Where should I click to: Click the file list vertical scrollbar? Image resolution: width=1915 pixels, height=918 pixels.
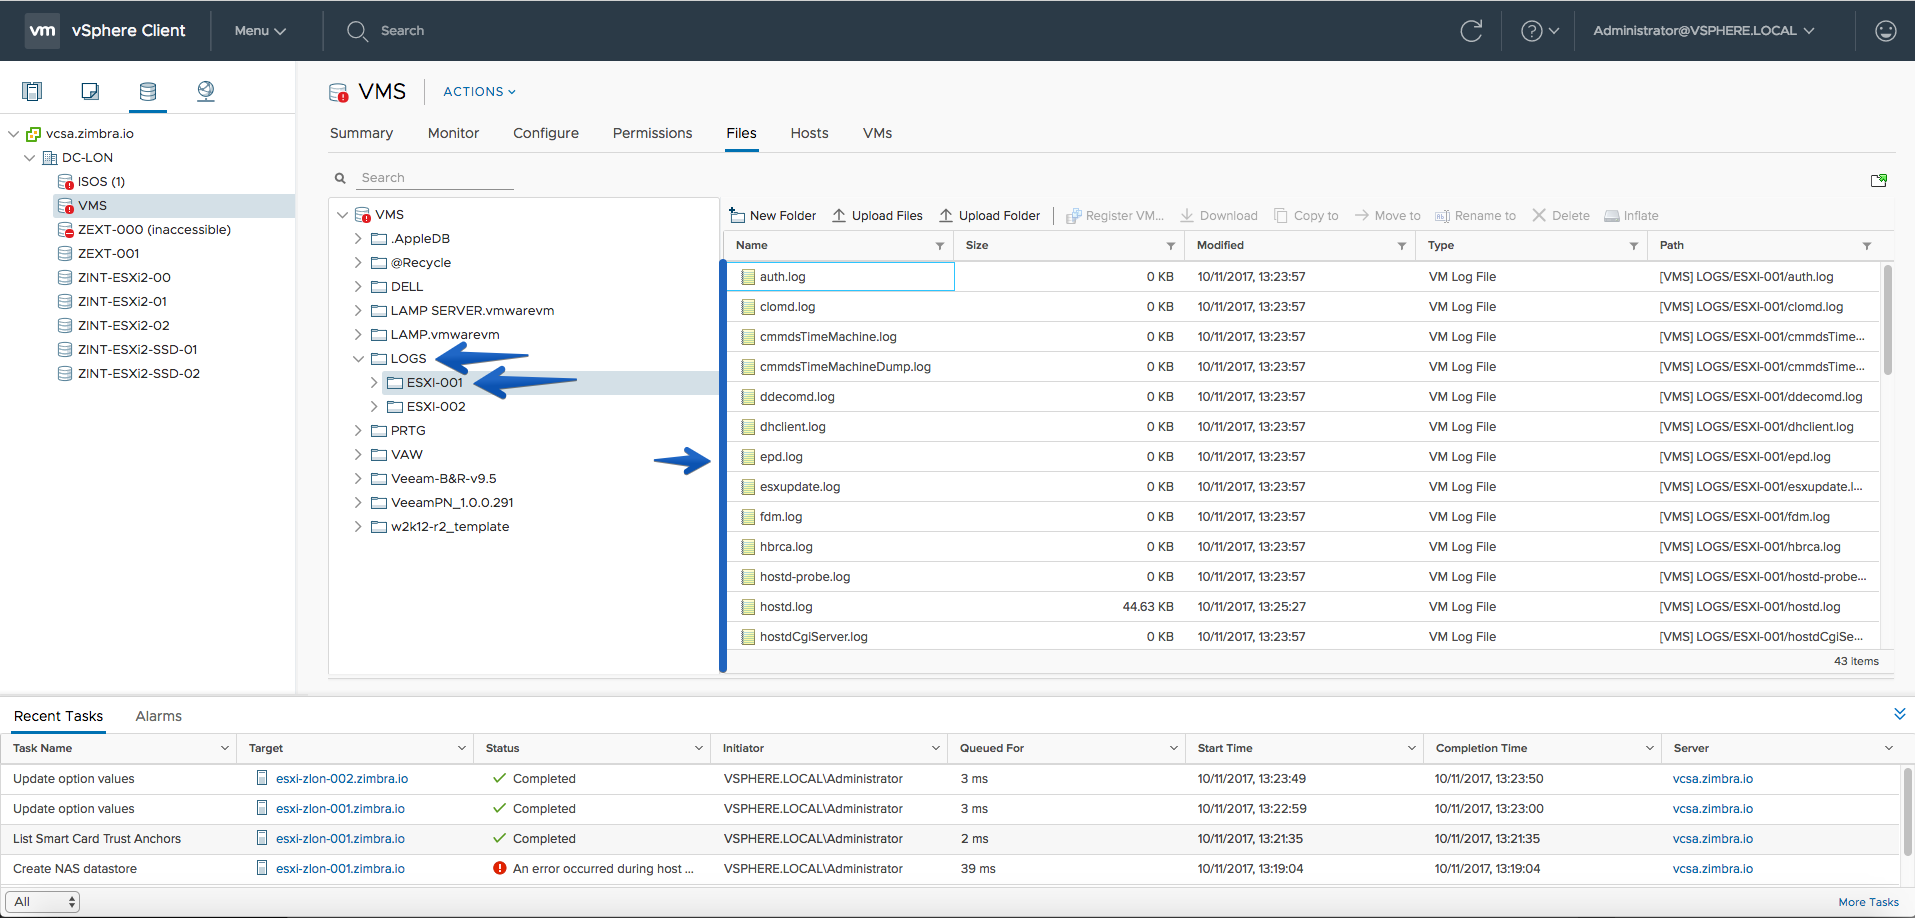coord(1888,320)
